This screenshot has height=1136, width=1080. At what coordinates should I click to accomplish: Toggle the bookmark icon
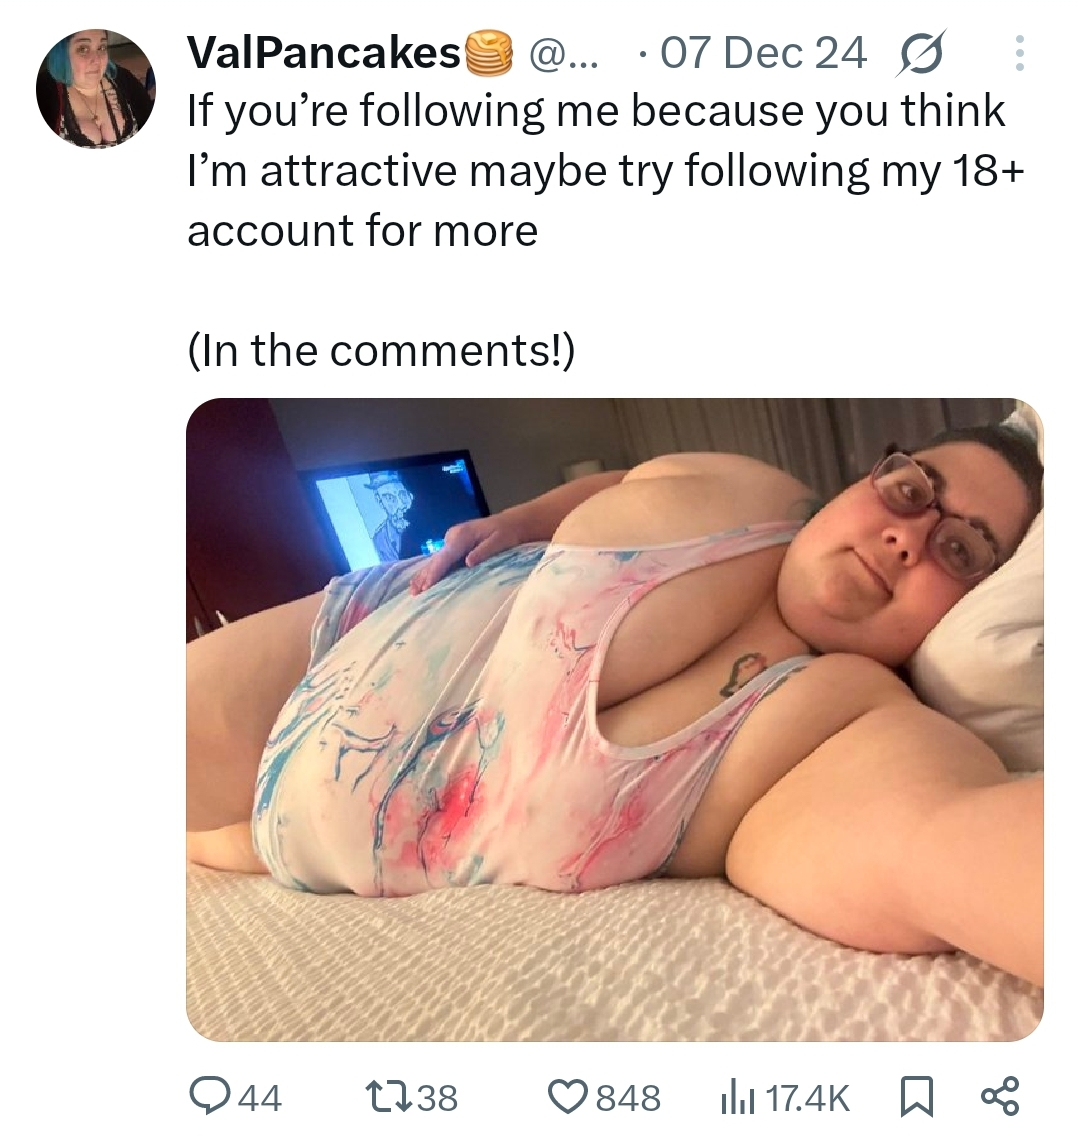pyautogui.click(x=916, y=1097)
